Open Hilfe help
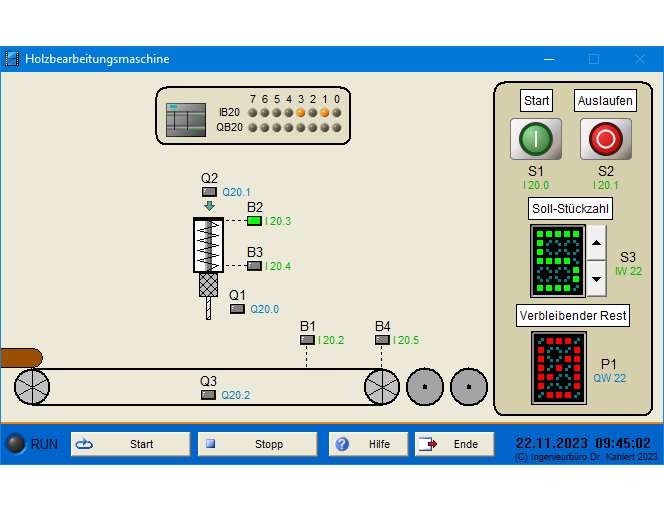The image size is (664, 511). pos(368,444)
